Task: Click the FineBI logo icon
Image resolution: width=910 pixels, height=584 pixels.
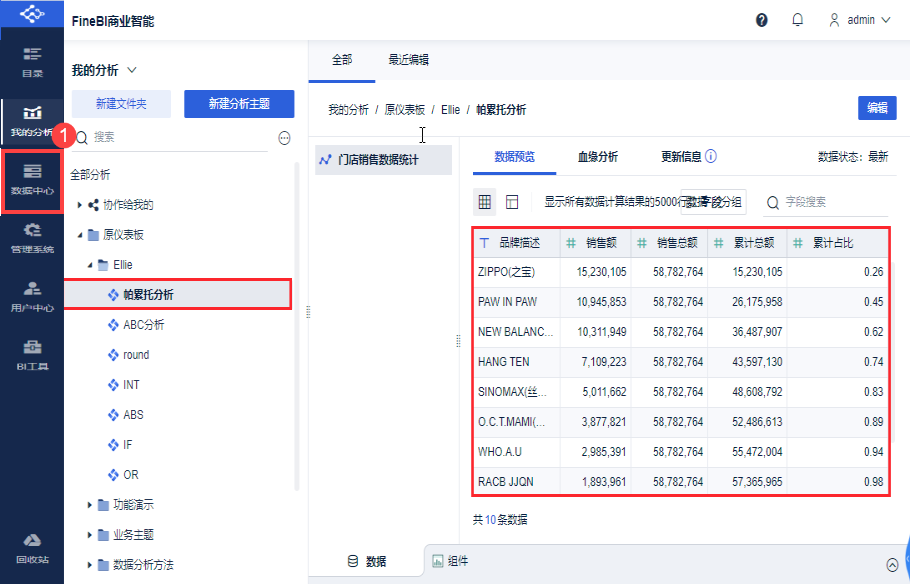Action: coord(32,13)
